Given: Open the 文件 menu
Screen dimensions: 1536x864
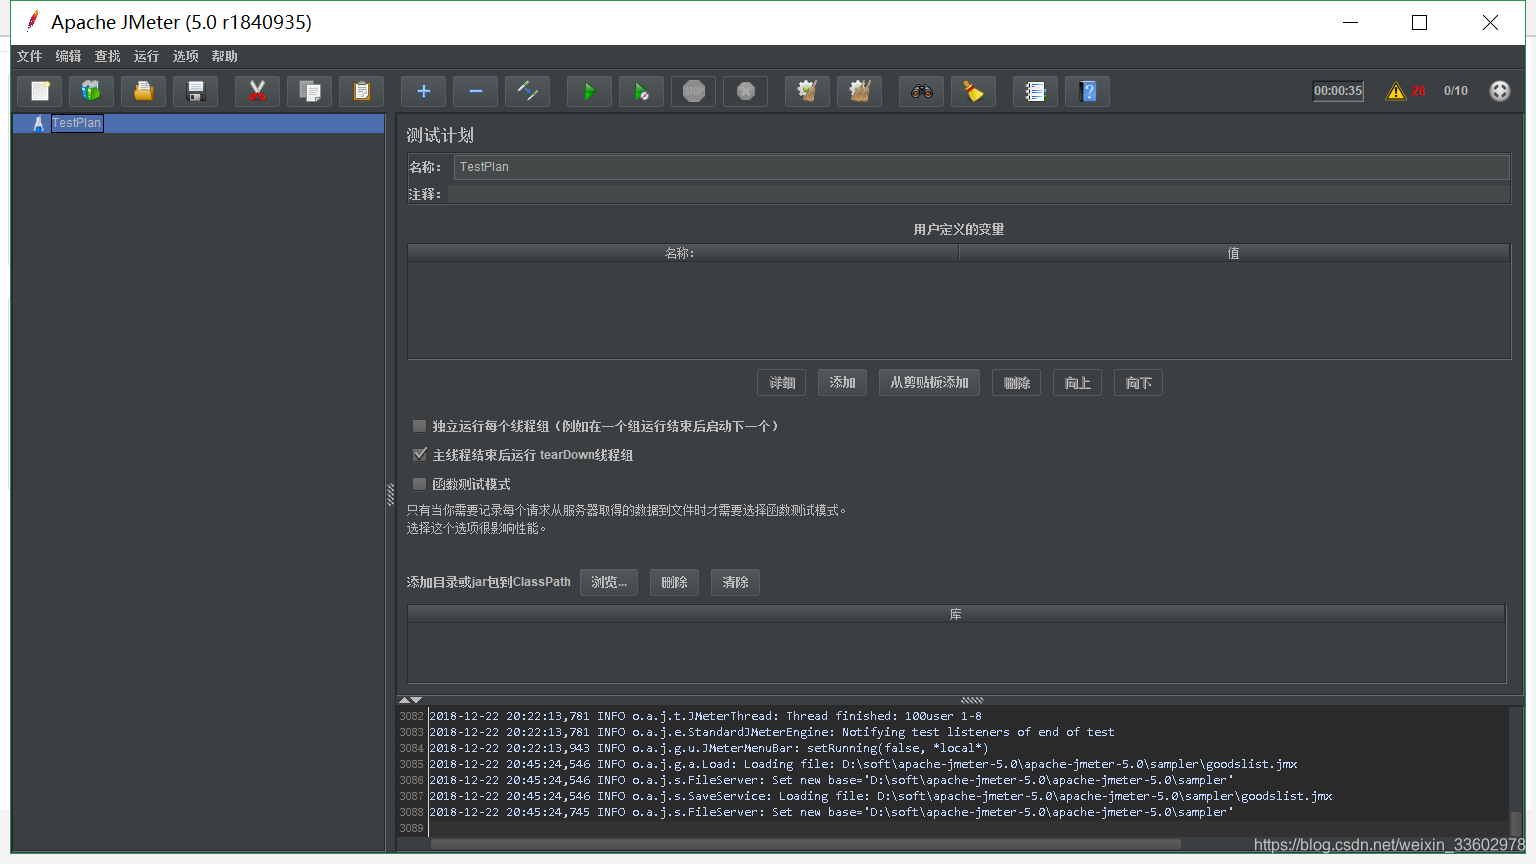Looking at the screenshot, I should point(30,56).
